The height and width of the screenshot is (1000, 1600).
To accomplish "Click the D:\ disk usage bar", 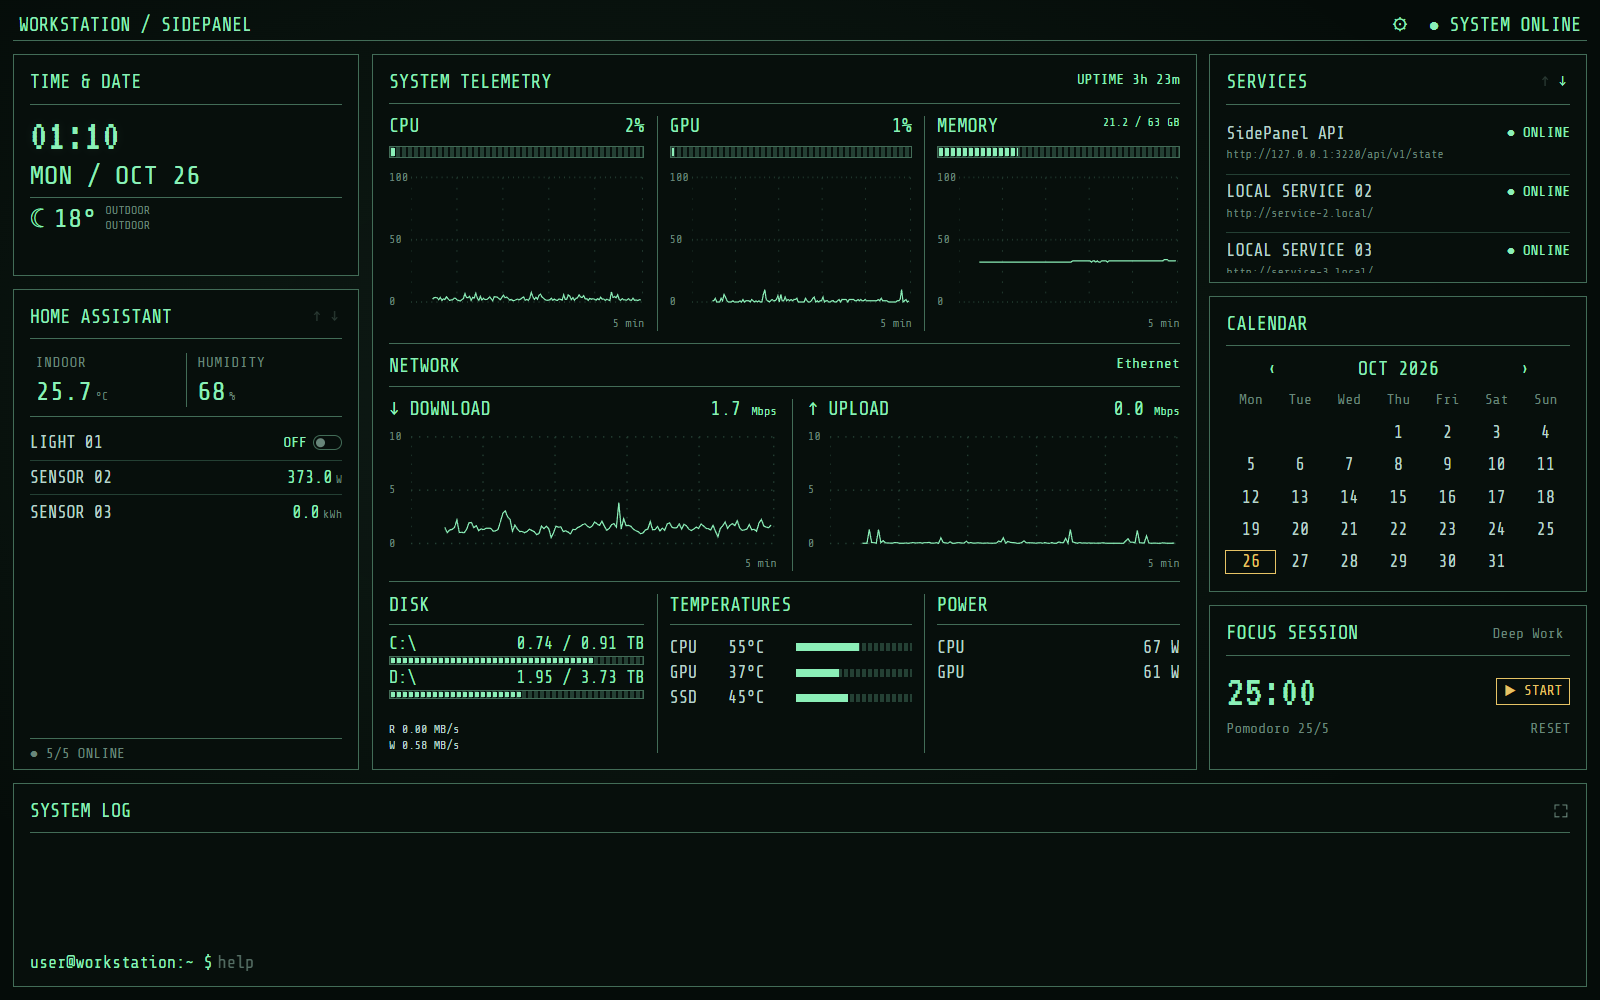I will pos(517,694).
